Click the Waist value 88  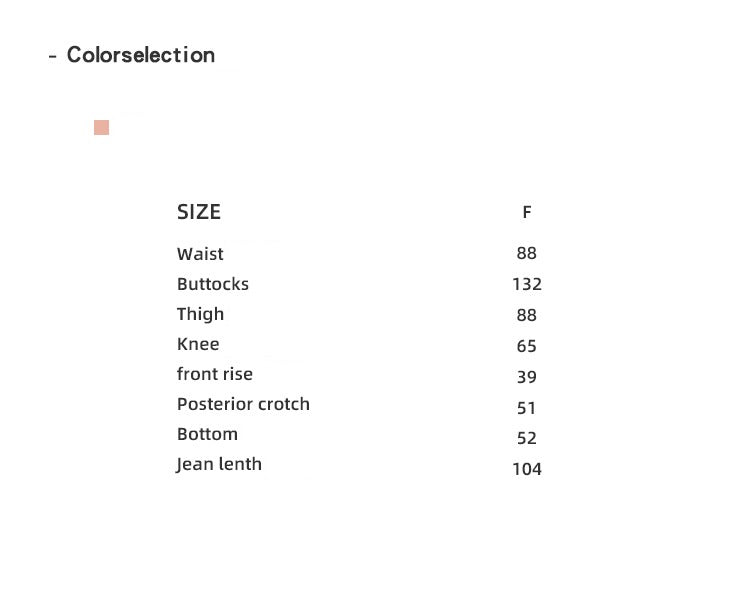pos(526,253)
